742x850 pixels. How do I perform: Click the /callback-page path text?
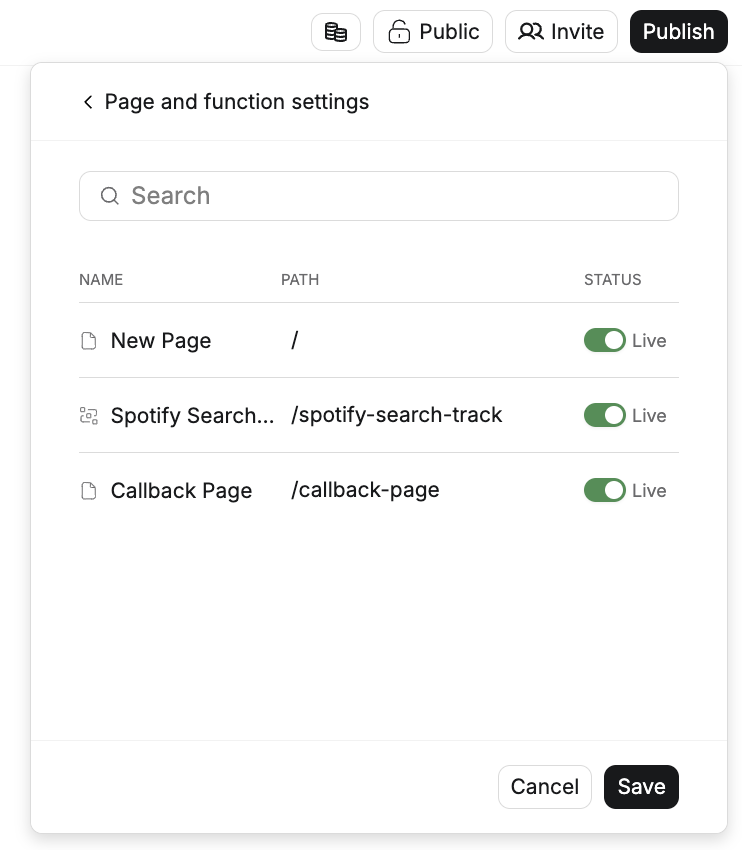[x=365, y=490]
